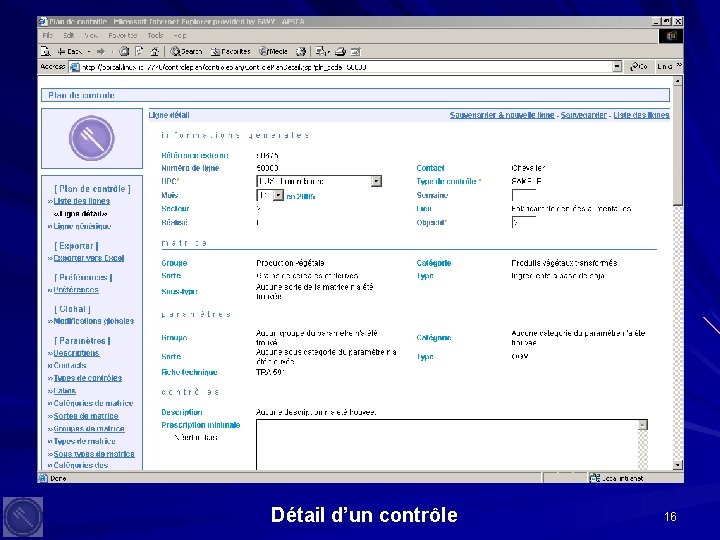Click the History toolbar icon
This screenshot has width=720, height=540.
pos(301,51)
